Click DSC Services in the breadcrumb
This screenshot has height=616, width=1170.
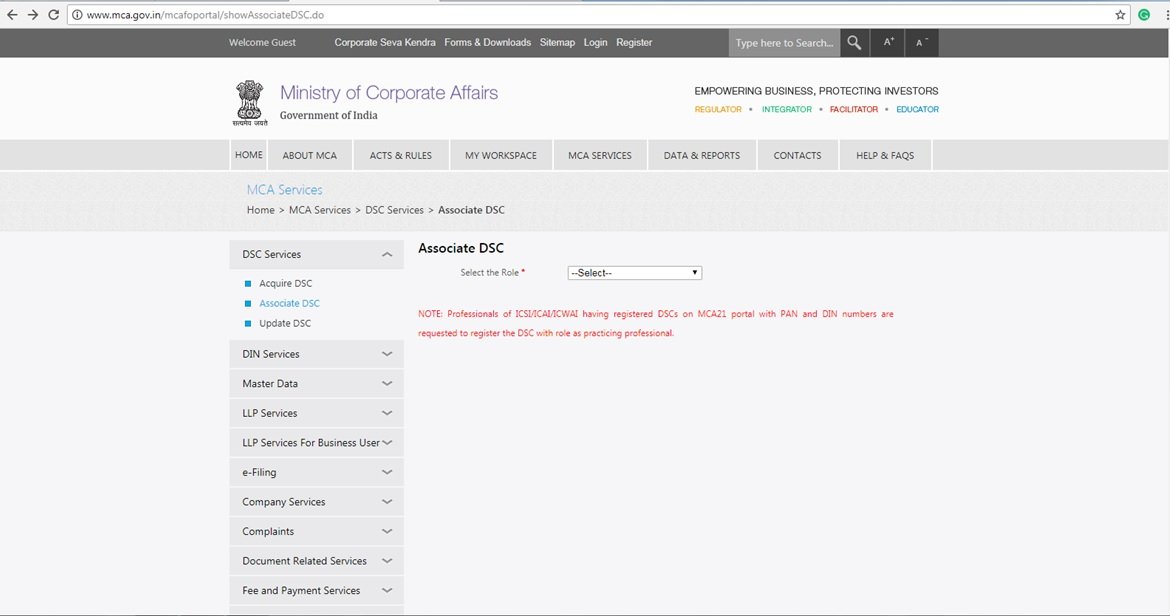coord(394,210)
